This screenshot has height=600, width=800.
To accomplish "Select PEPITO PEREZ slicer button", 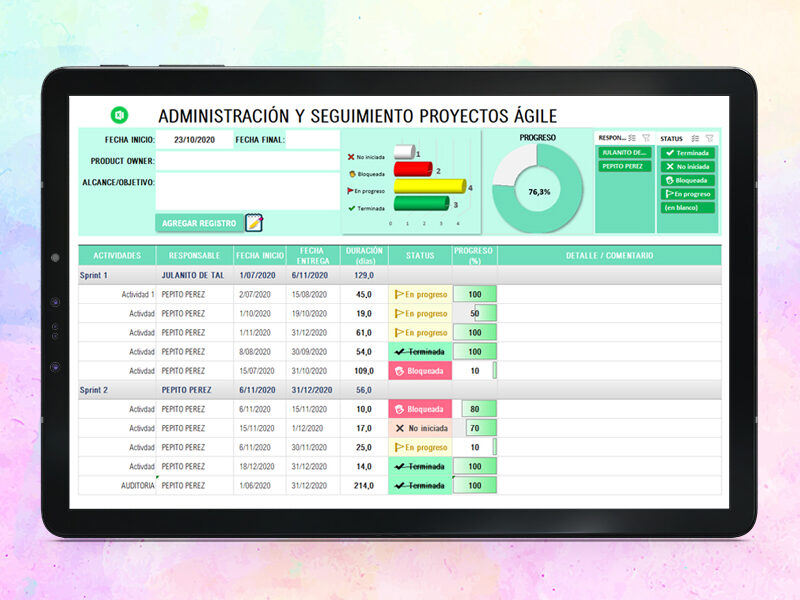I will (624, 166).
